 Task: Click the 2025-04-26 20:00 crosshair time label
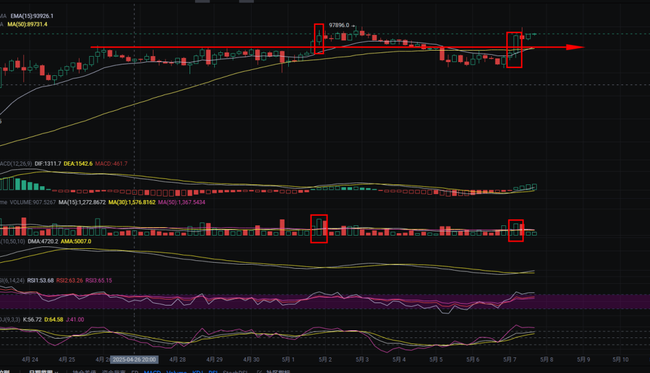[134, 359]
